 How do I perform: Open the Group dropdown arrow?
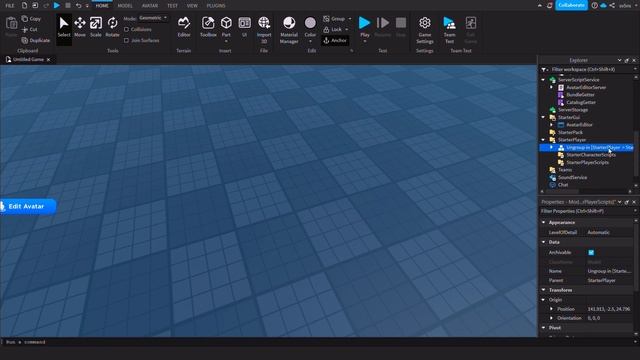[350, 19]
